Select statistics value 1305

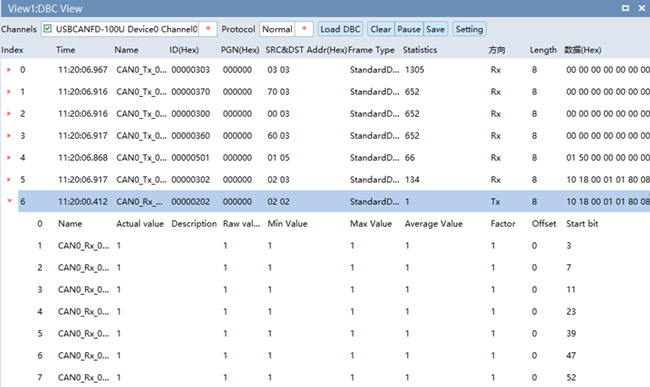pyautogui.click(x=415, y=70)
